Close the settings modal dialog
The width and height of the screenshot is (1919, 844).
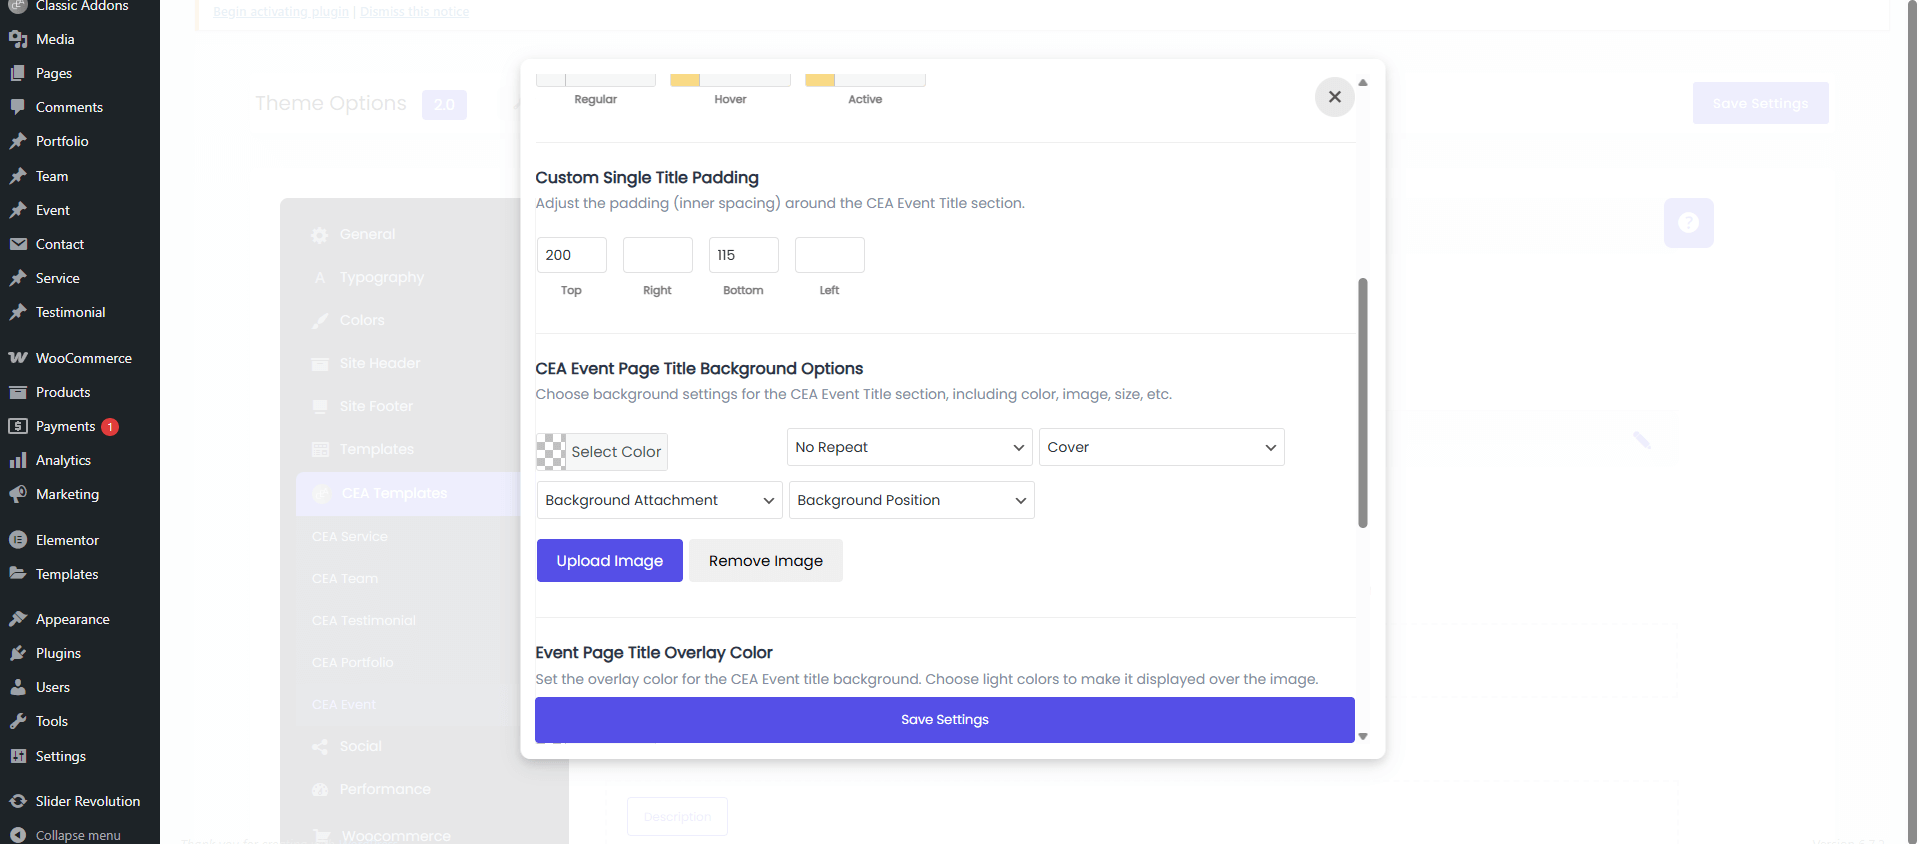tap(1334, 97)
